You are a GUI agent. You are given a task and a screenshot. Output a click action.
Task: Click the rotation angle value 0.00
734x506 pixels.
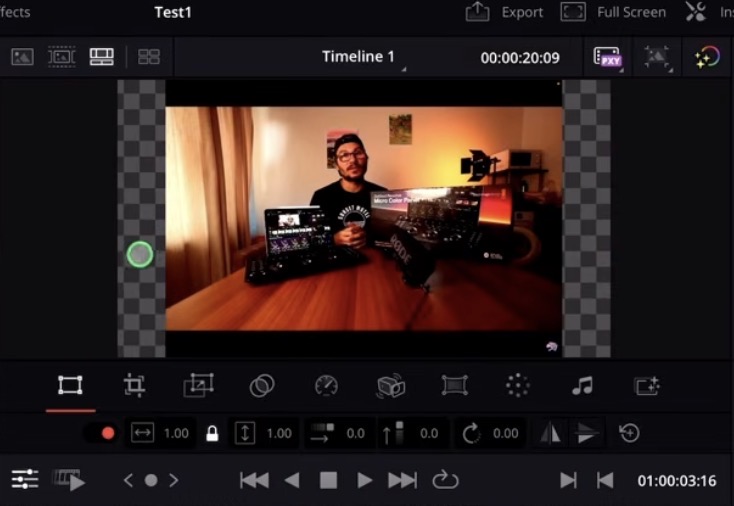click(506, 433)
